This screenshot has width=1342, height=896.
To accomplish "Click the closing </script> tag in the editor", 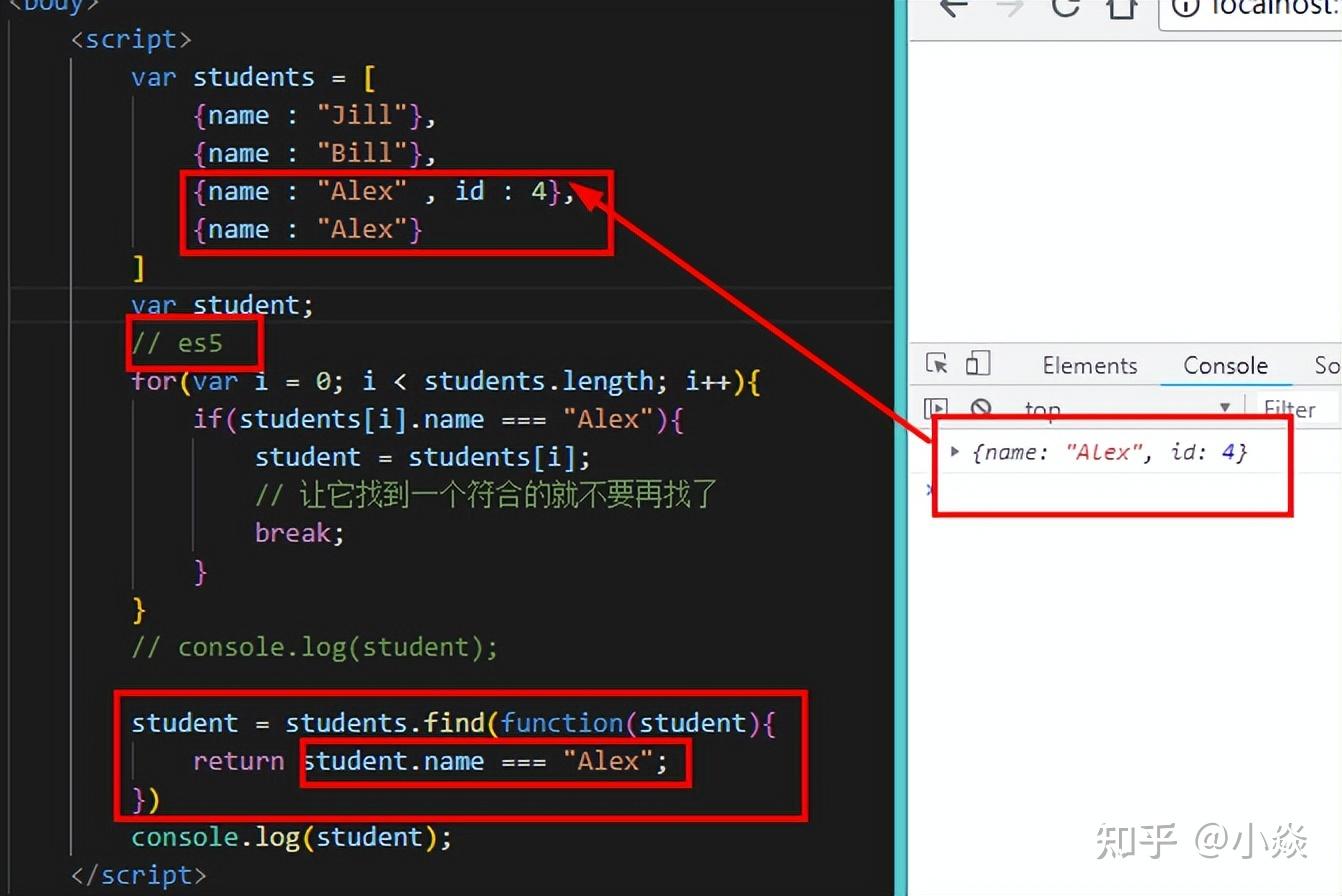I will 139,875.
